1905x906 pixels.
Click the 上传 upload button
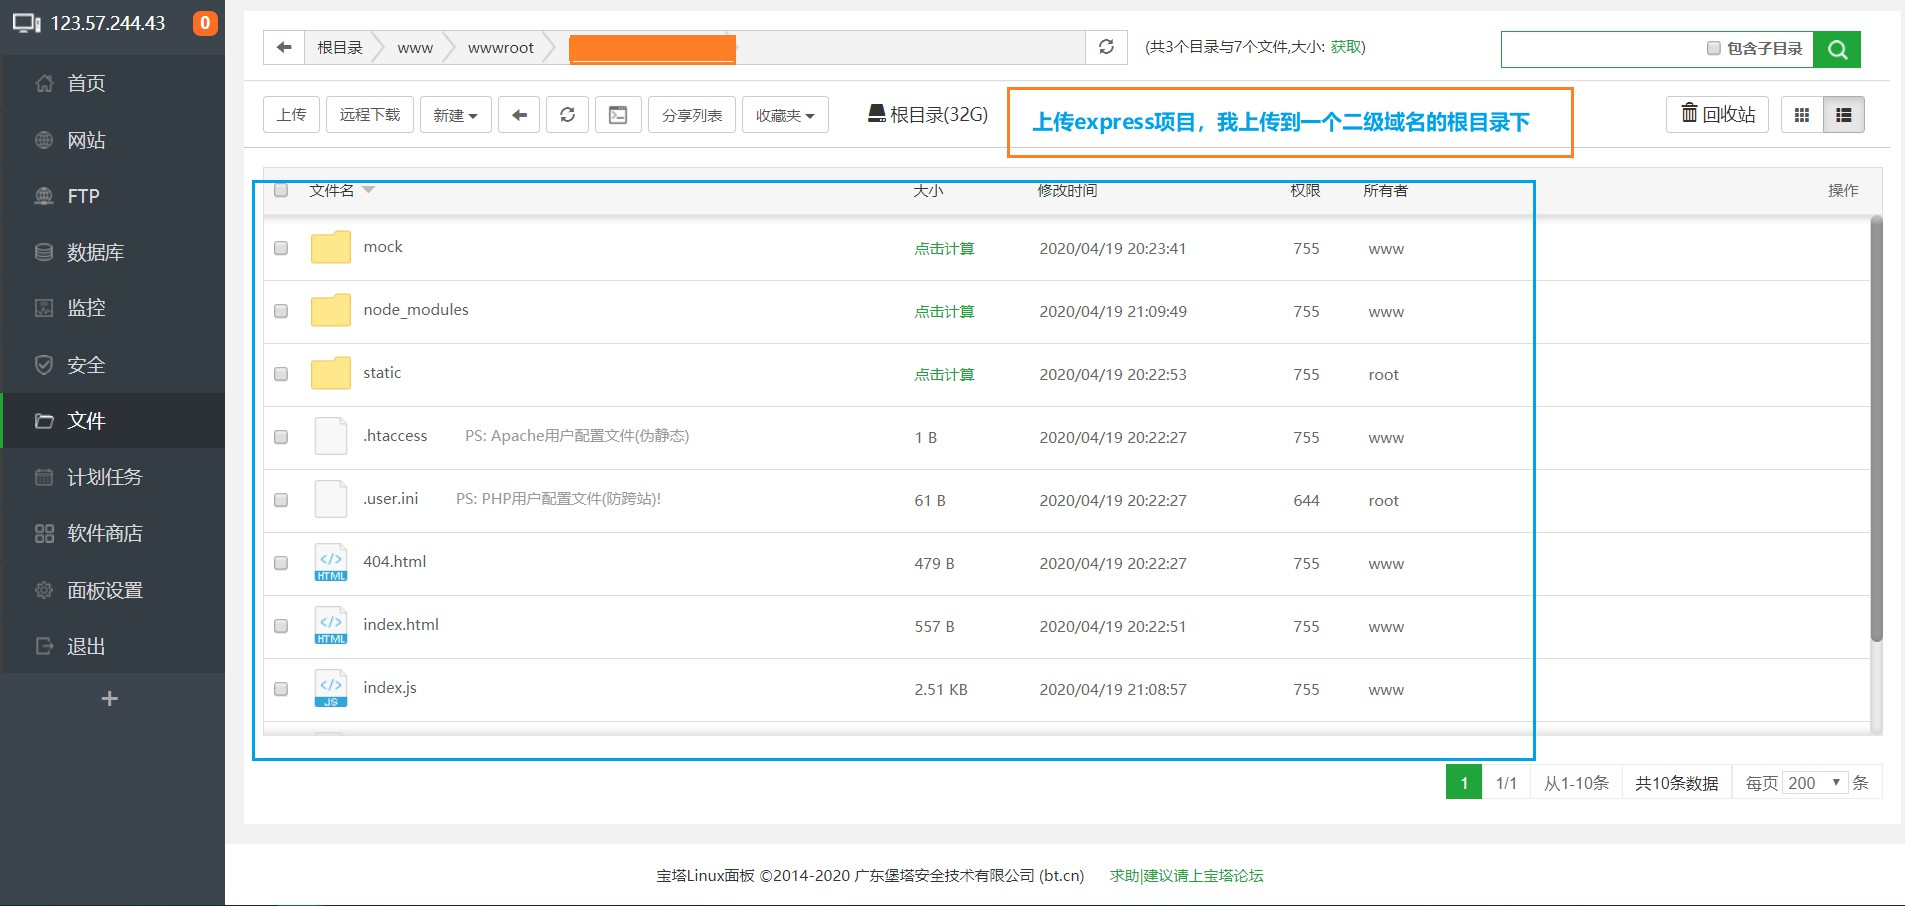point(292,115)
